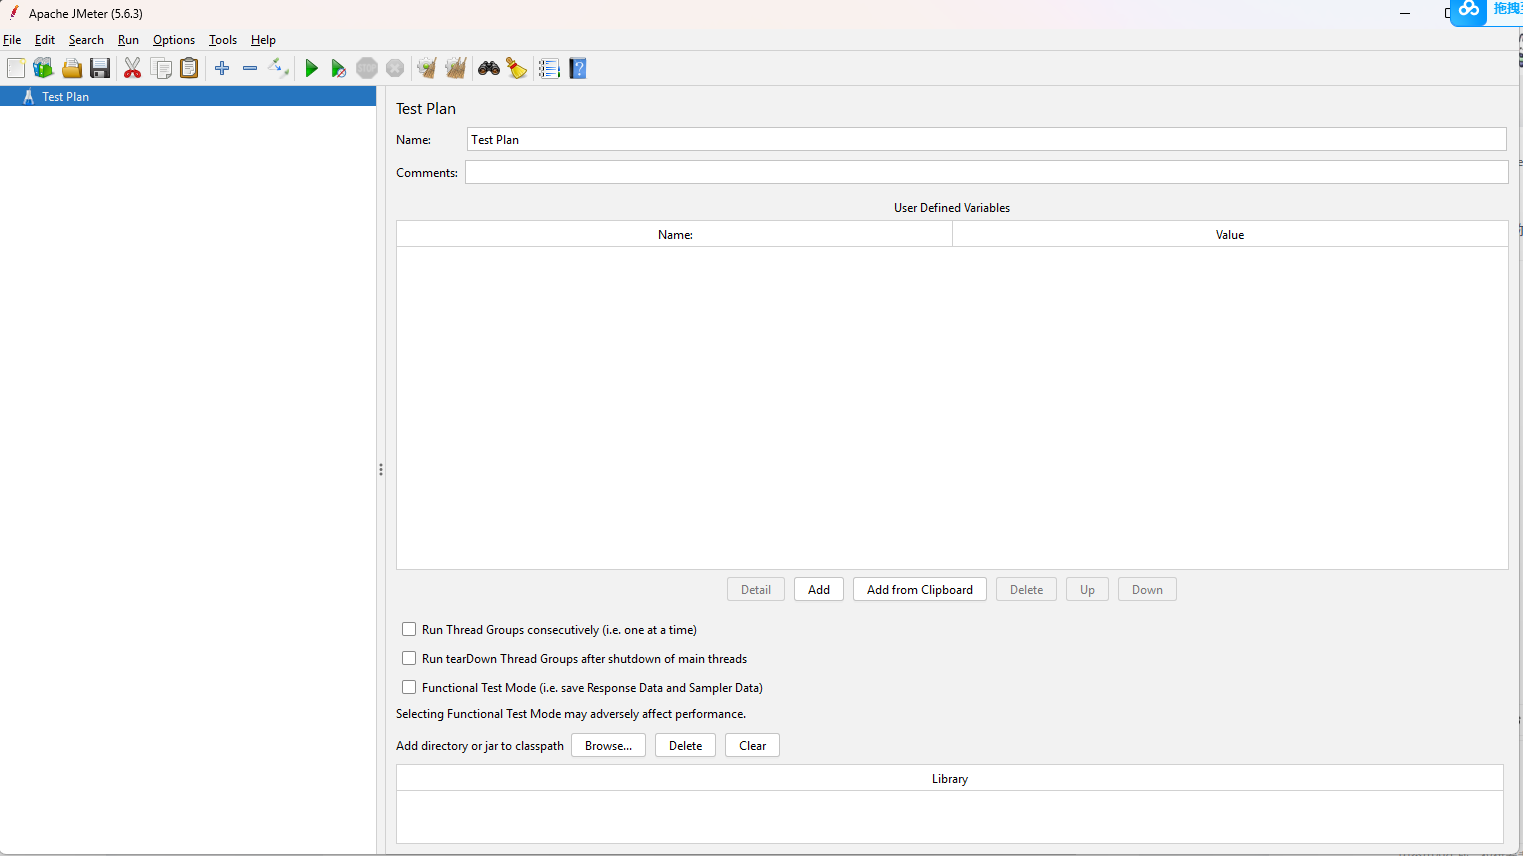Click the Open folder icon

tap(72, 68)
